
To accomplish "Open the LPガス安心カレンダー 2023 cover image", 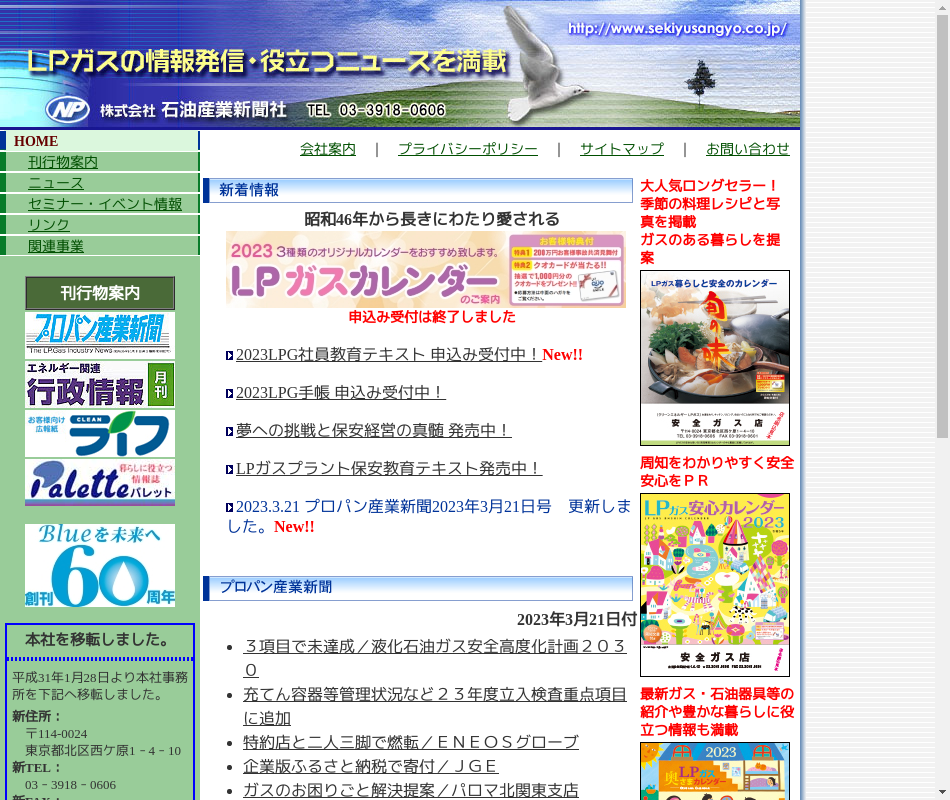I will click(715, 585).
